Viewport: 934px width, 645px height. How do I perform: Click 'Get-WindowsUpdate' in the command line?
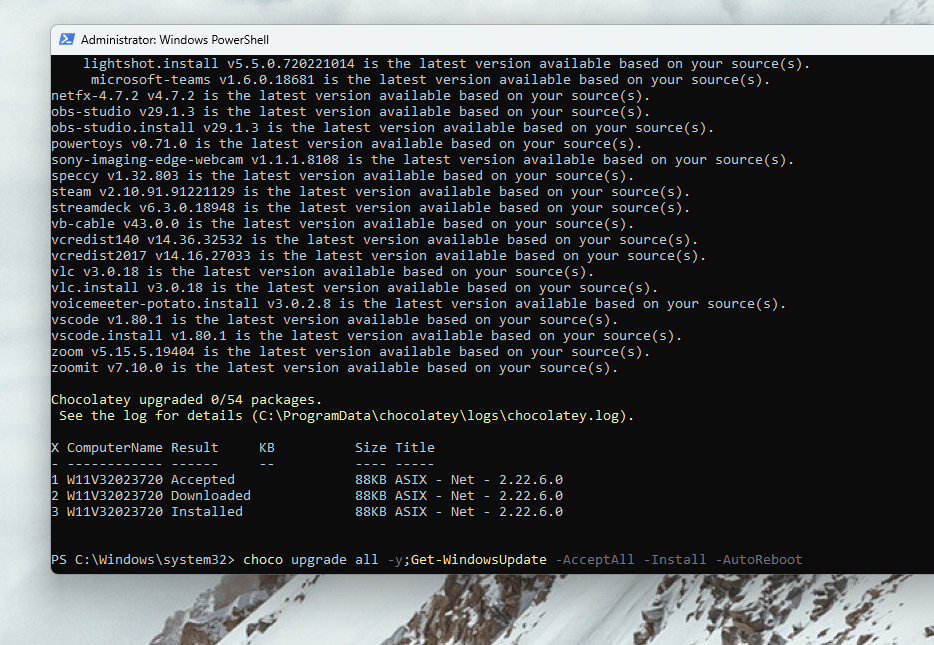pos(479,560)
